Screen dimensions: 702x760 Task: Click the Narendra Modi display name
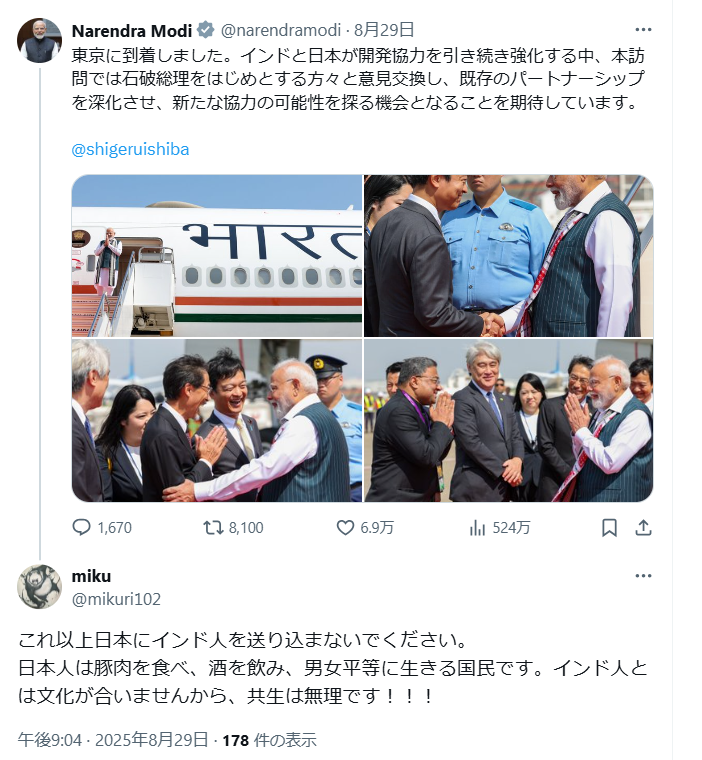point(132,31)
